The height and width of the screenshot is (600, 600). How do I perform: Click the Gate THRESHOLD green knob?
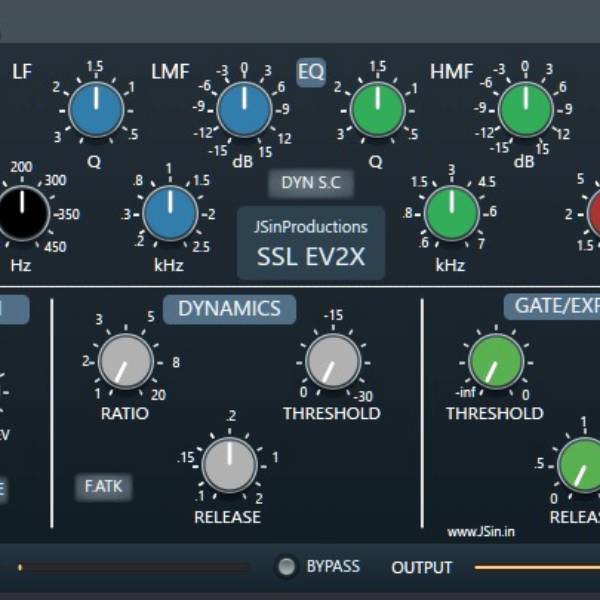496,362
